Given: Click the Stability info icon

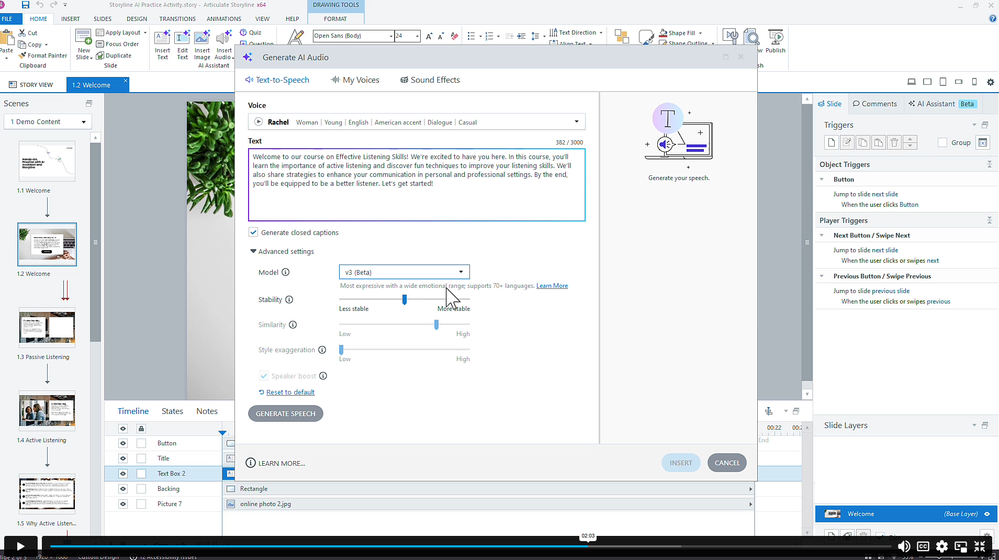Looking at the screenshot, I should 289,299.
